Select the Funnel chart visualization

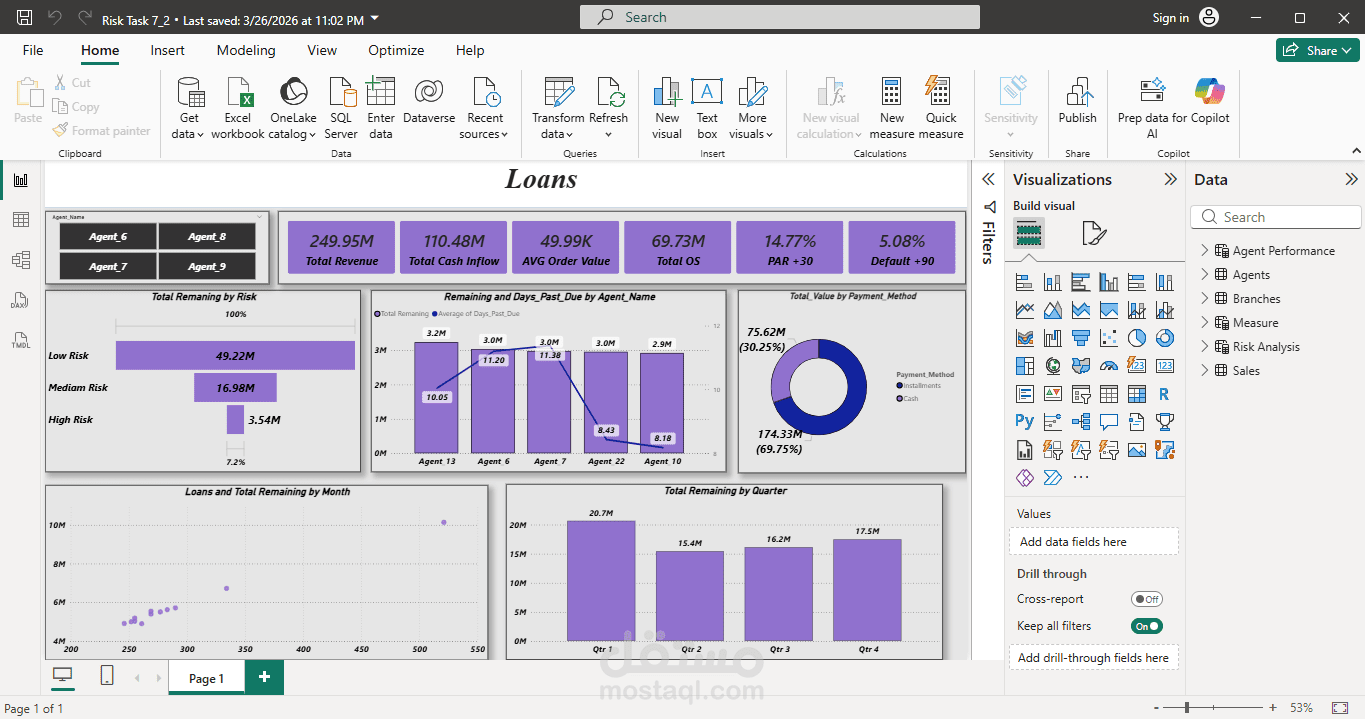click(1080, 338)
